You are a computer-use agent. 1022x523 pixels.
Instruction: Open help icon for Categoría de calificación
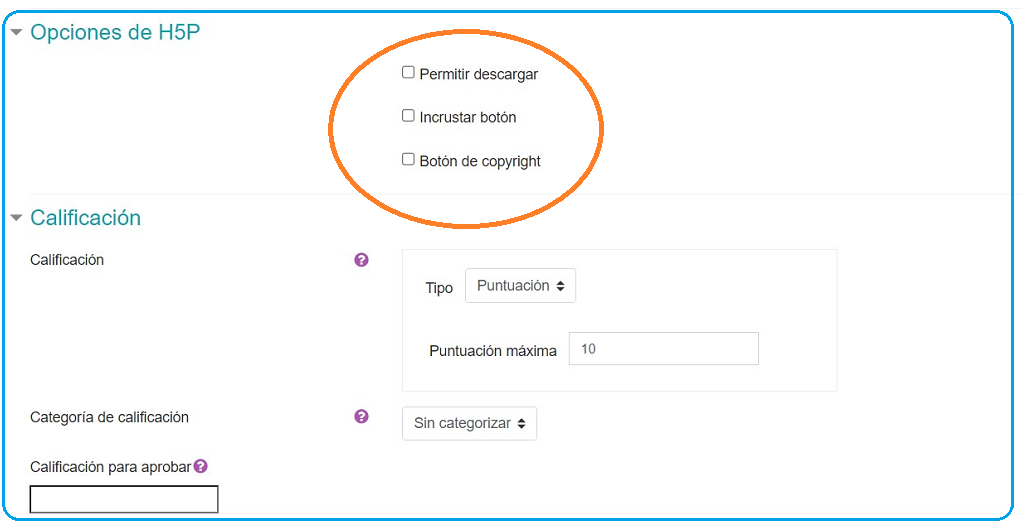click(362, 417)
